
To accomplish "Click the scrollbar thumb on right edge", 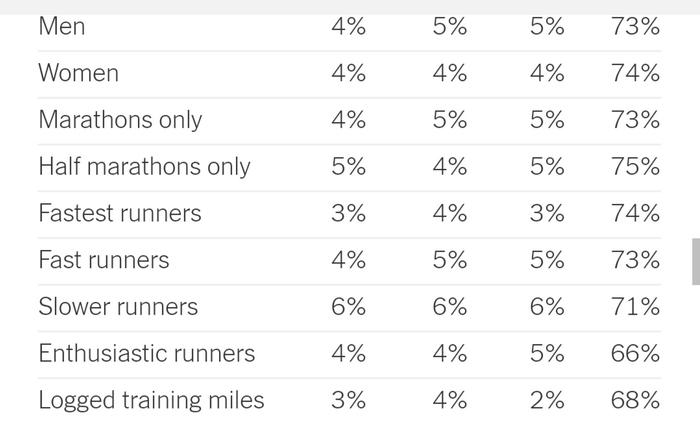I will [x=695, y=262].
